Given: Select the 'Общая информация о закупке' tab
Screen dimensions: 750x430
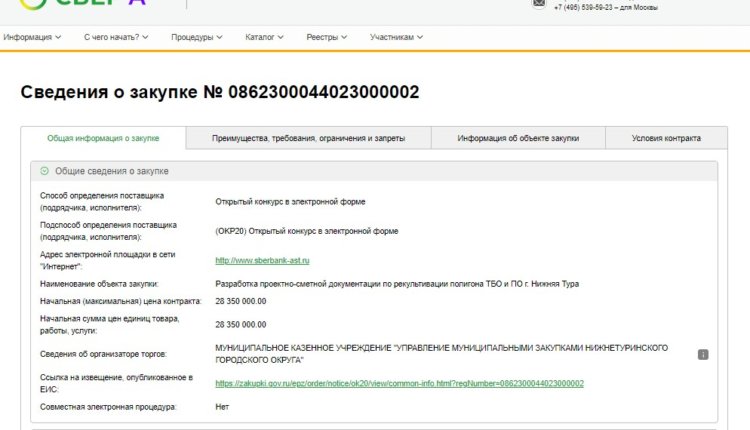Looking at the screenshot, I should tap(103, 139).
